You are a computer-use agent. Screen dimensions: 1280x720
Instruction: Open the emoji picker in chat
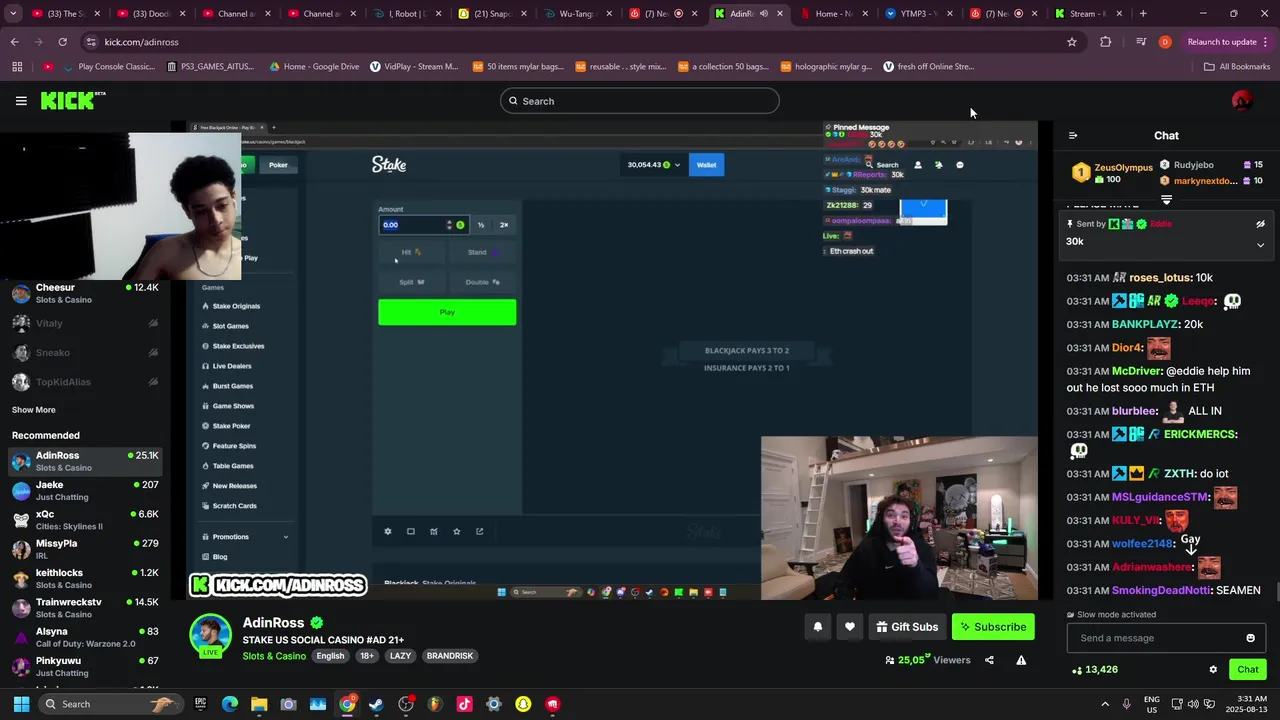[1250, 638]
